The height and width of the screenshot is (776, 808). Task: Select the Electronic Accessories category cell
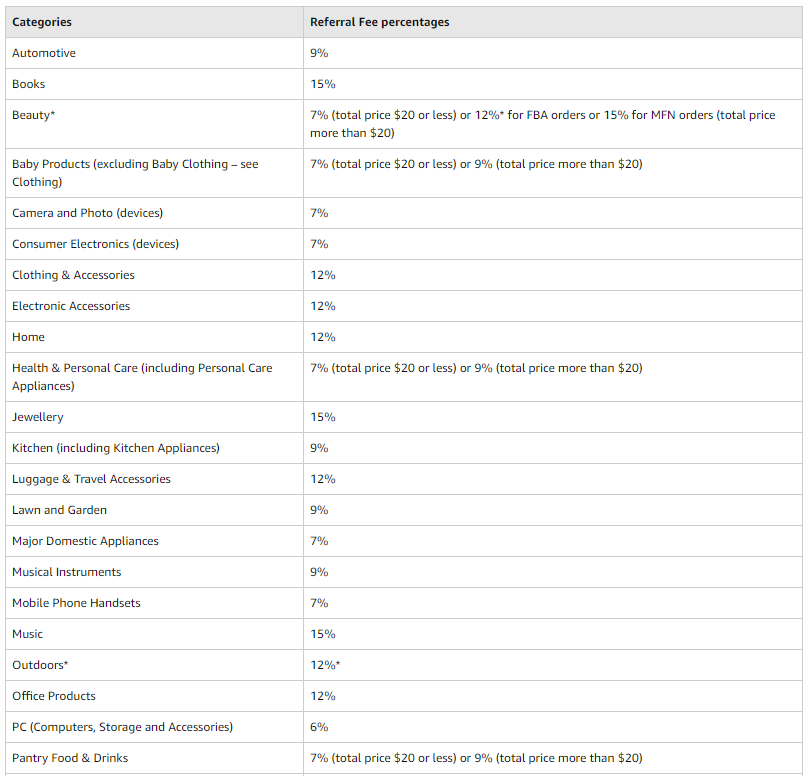tap(71, 306)
